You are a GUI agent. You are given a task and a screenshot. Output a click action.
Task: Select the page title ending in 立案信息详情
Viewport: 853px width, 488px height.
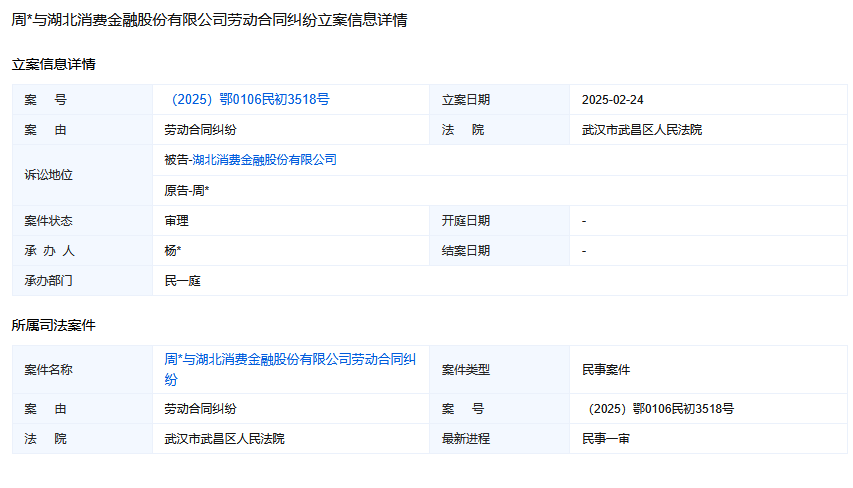(x=209, y=20)
